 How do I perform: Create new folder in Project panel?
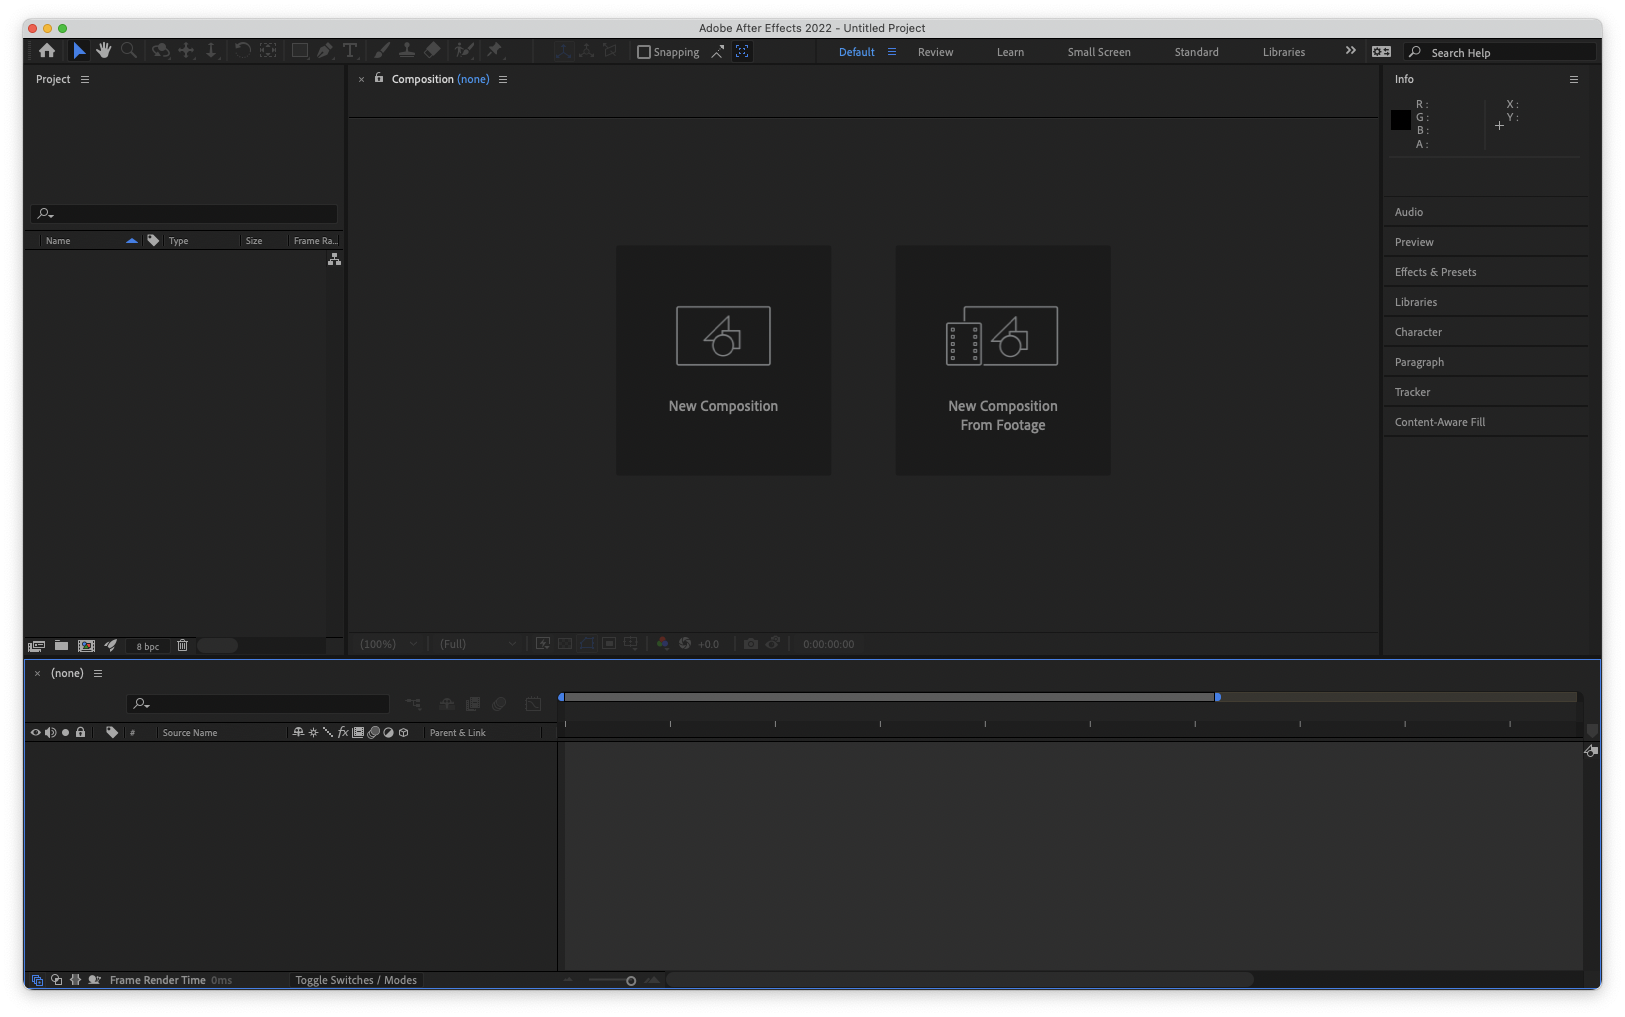coord(61,646)
